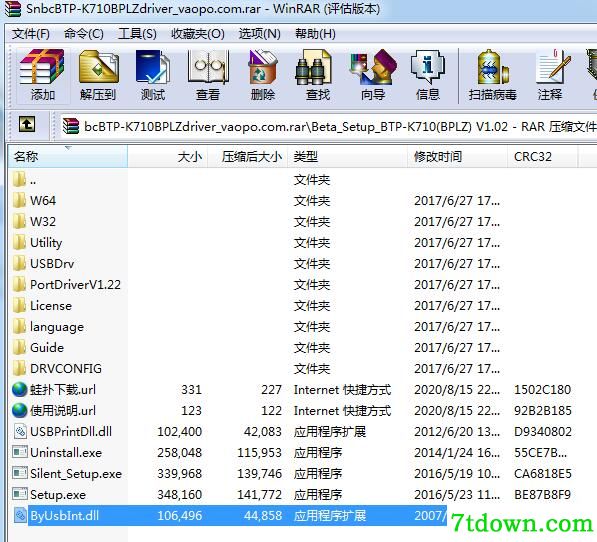Click the WinRAR title bar books icon

(x=13, y=9)
